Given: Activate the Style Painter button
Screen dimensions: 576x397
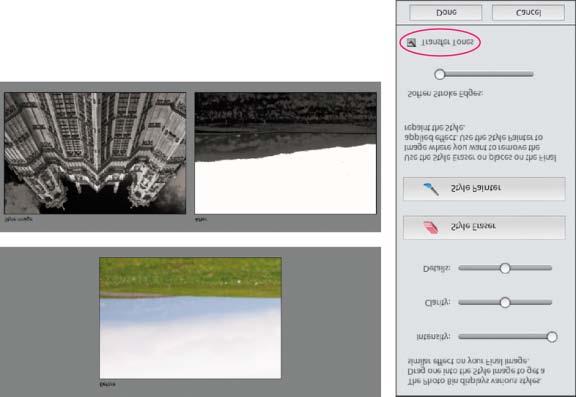Looking at the screenshot, I should 484,189.
